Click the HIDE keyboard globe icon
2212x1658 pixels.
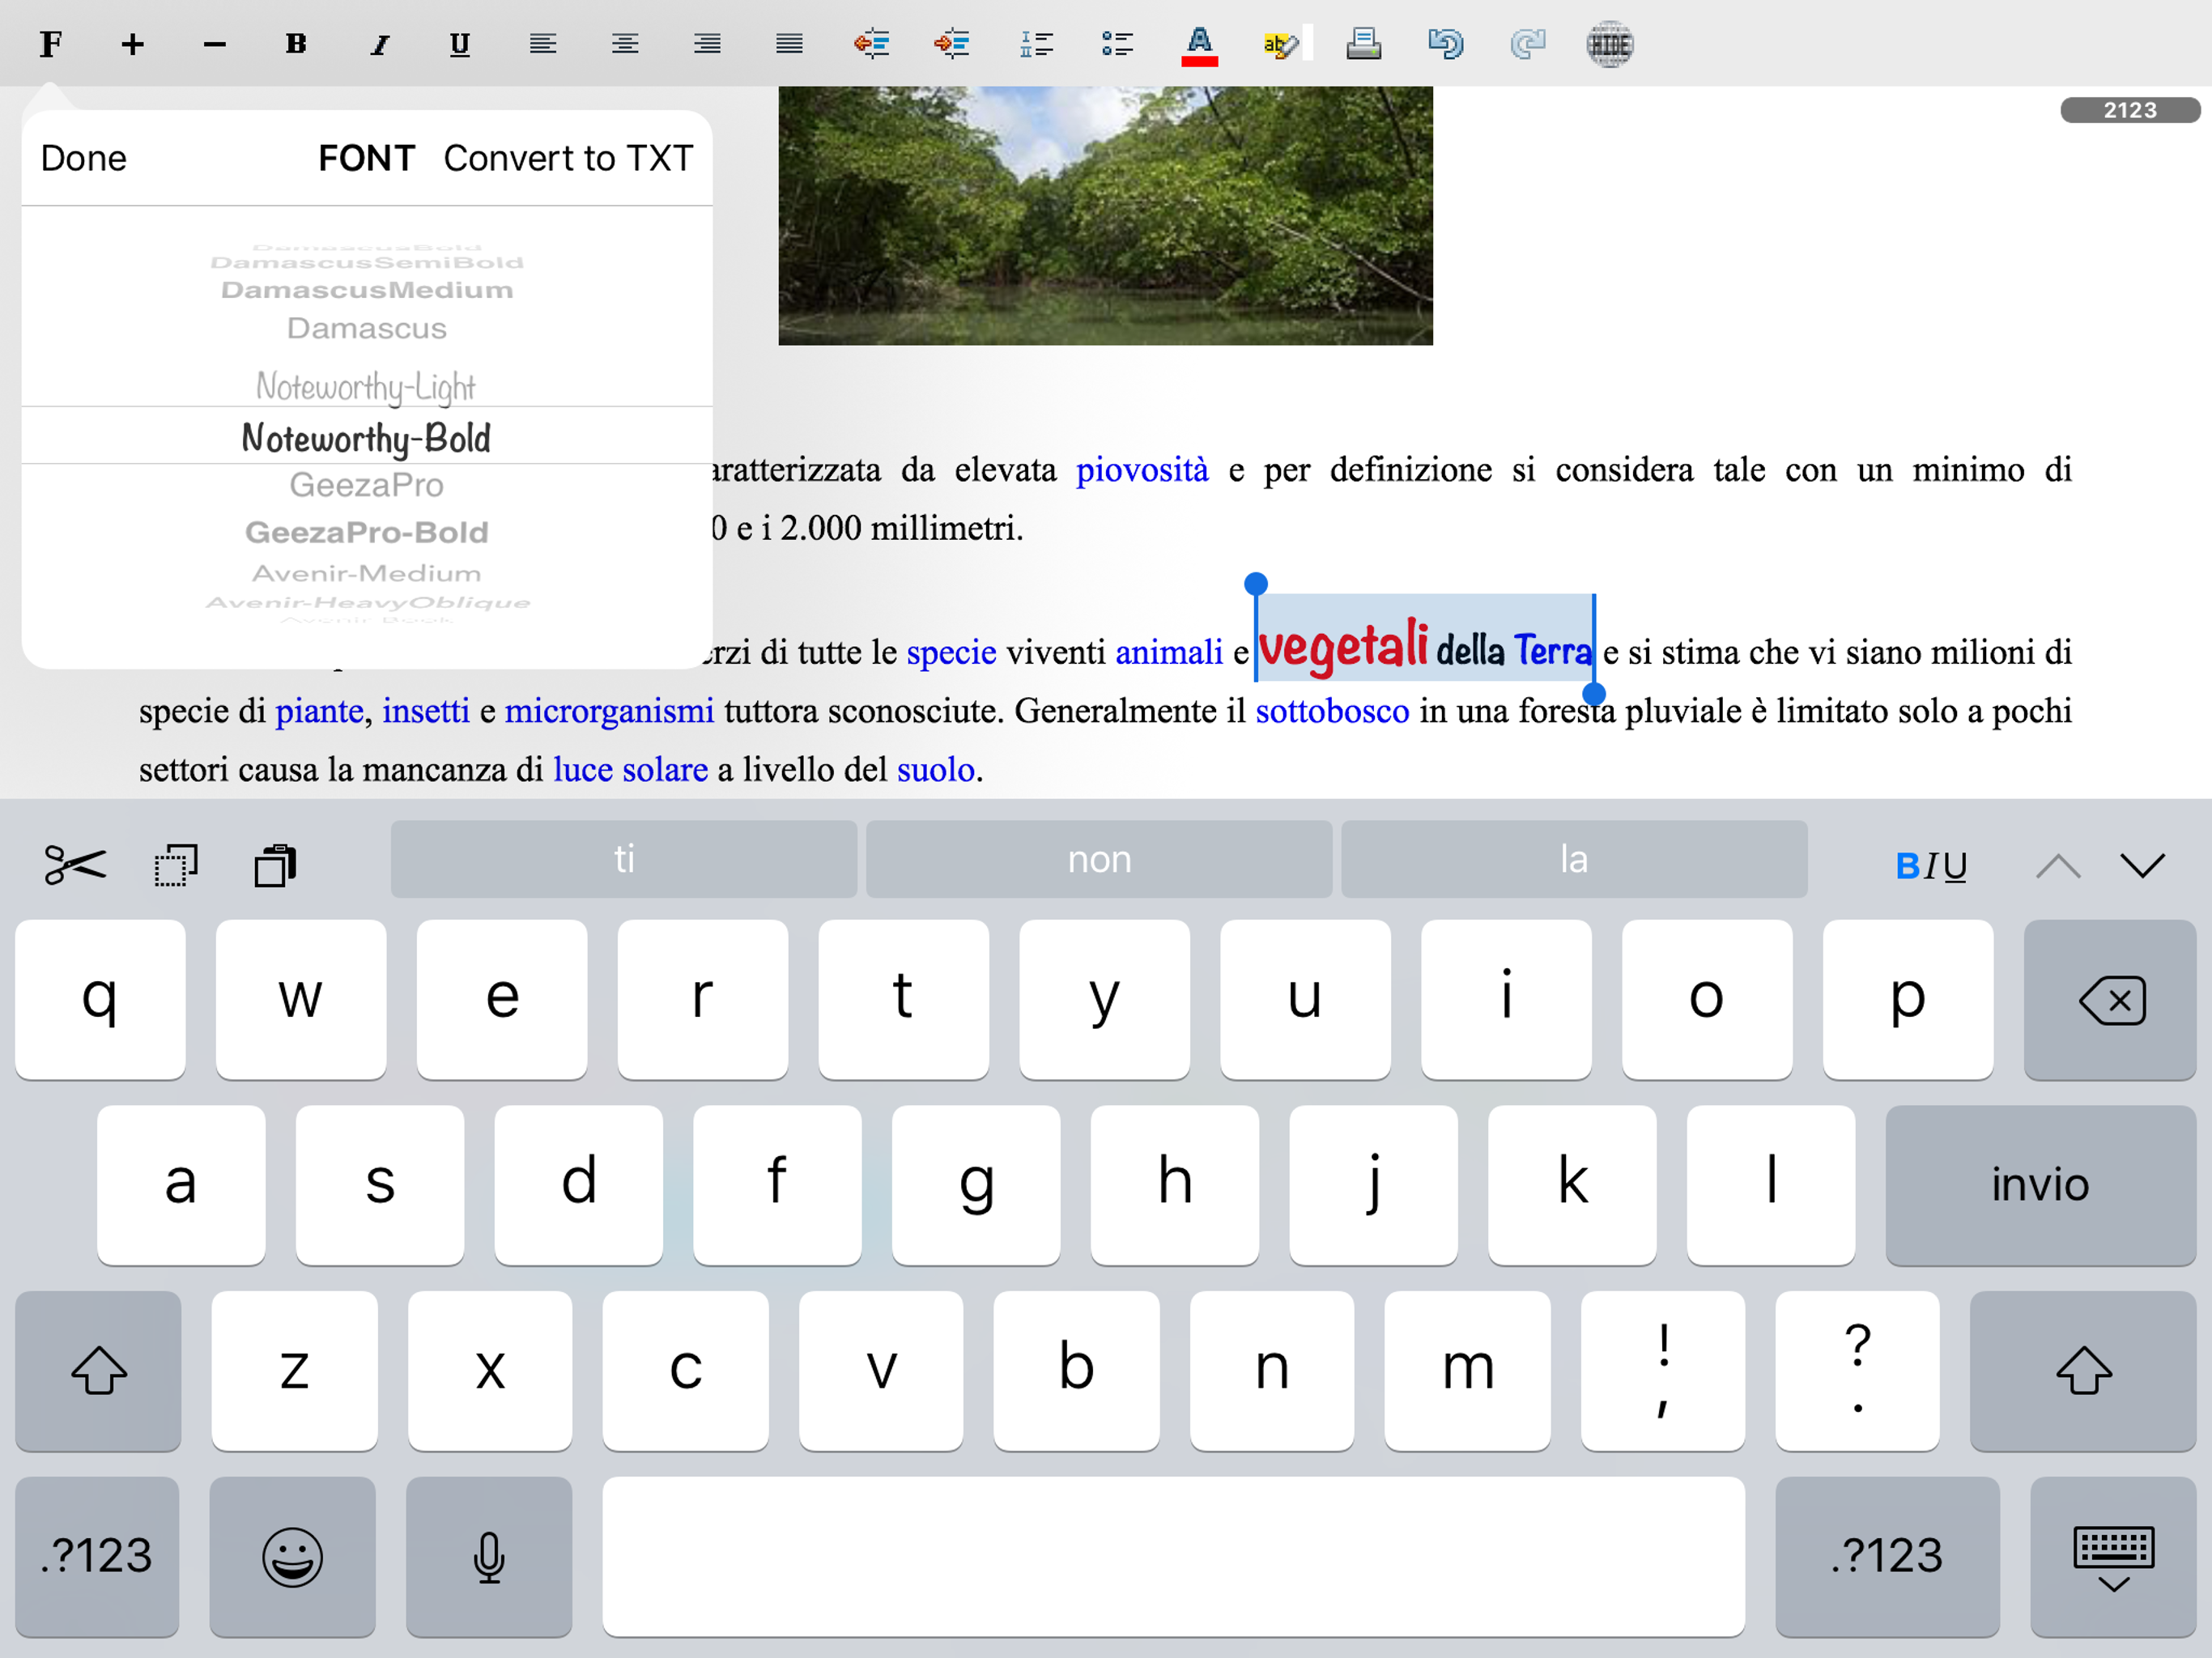(x=1609, y=44)
